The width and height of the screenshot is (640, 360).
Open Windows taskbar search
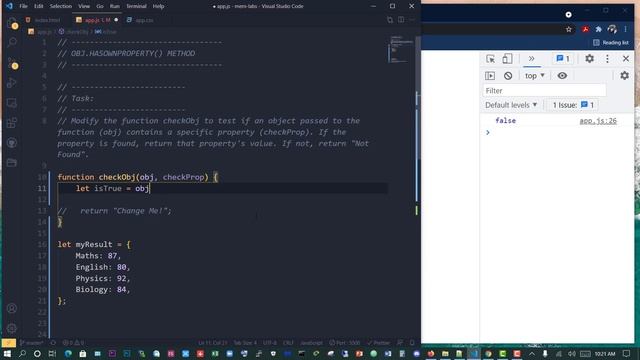coord(22,353)
